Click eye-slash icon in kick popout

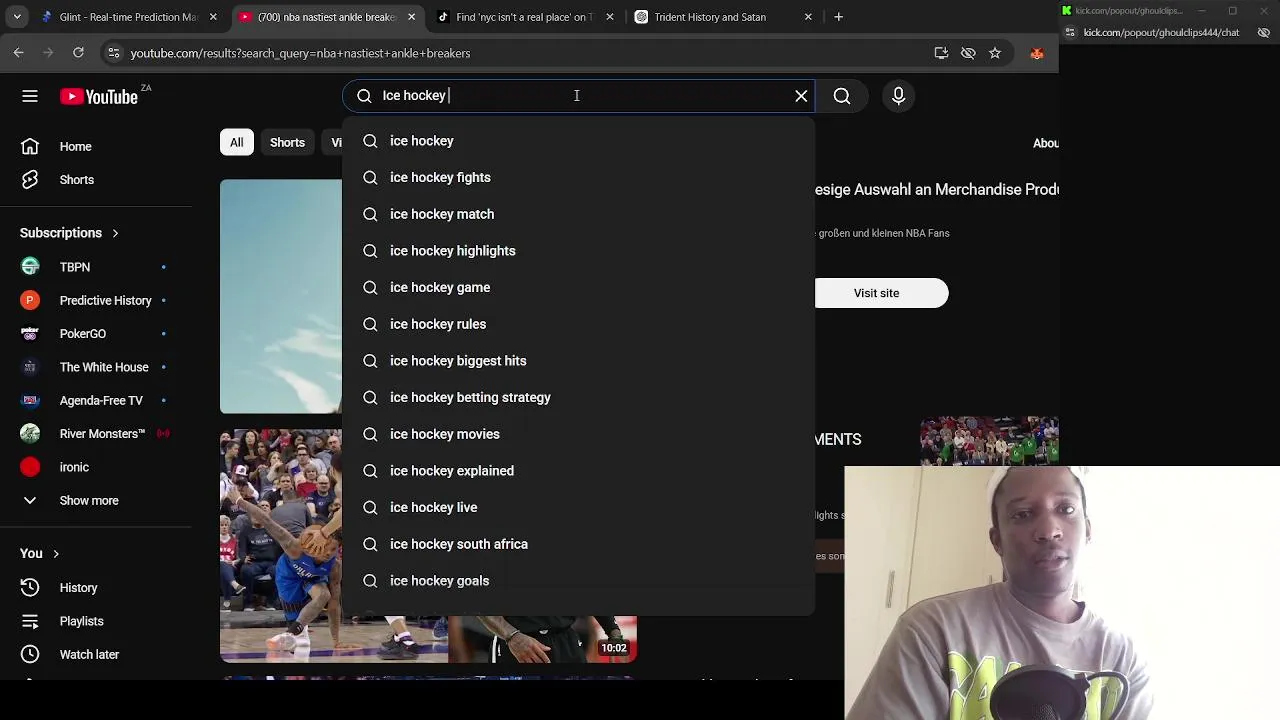1264,32
